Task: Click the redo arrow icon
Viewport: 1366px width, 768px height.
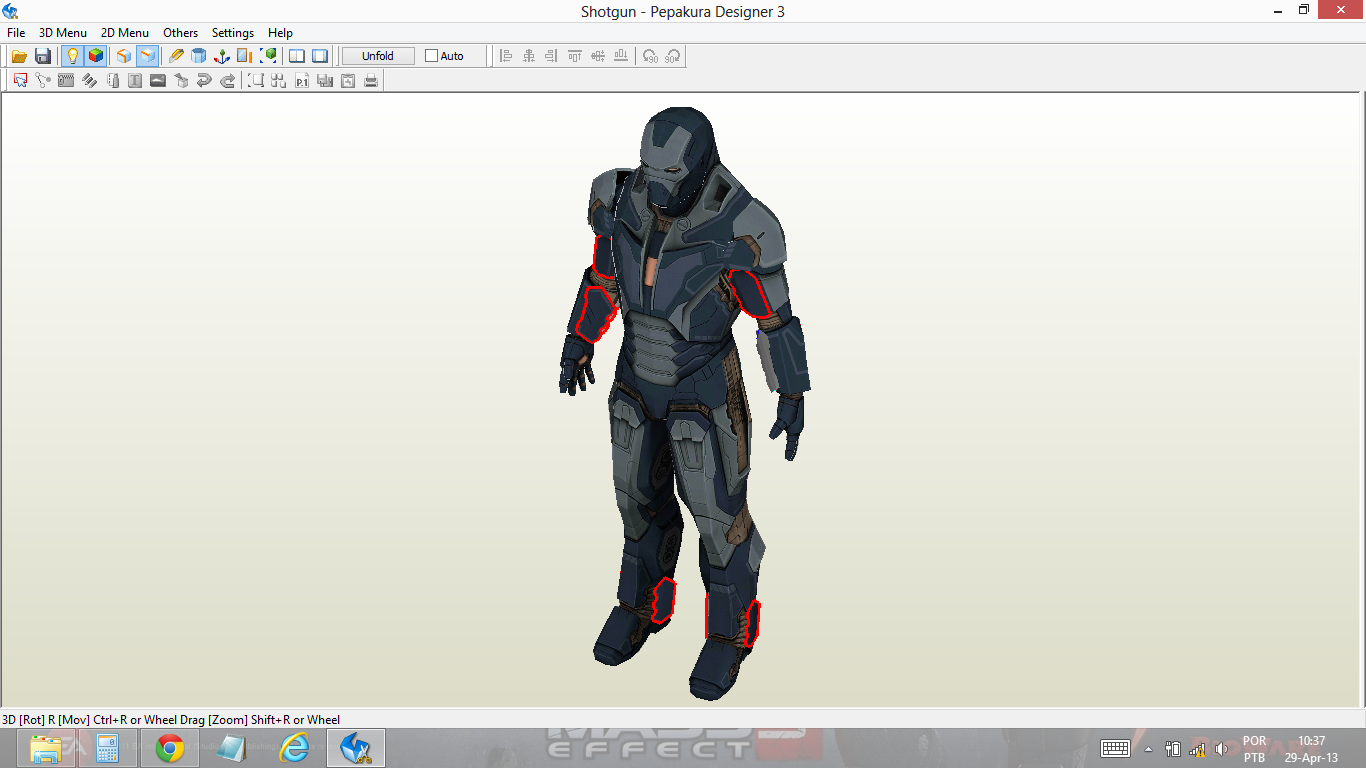Action: click(227, 80)
